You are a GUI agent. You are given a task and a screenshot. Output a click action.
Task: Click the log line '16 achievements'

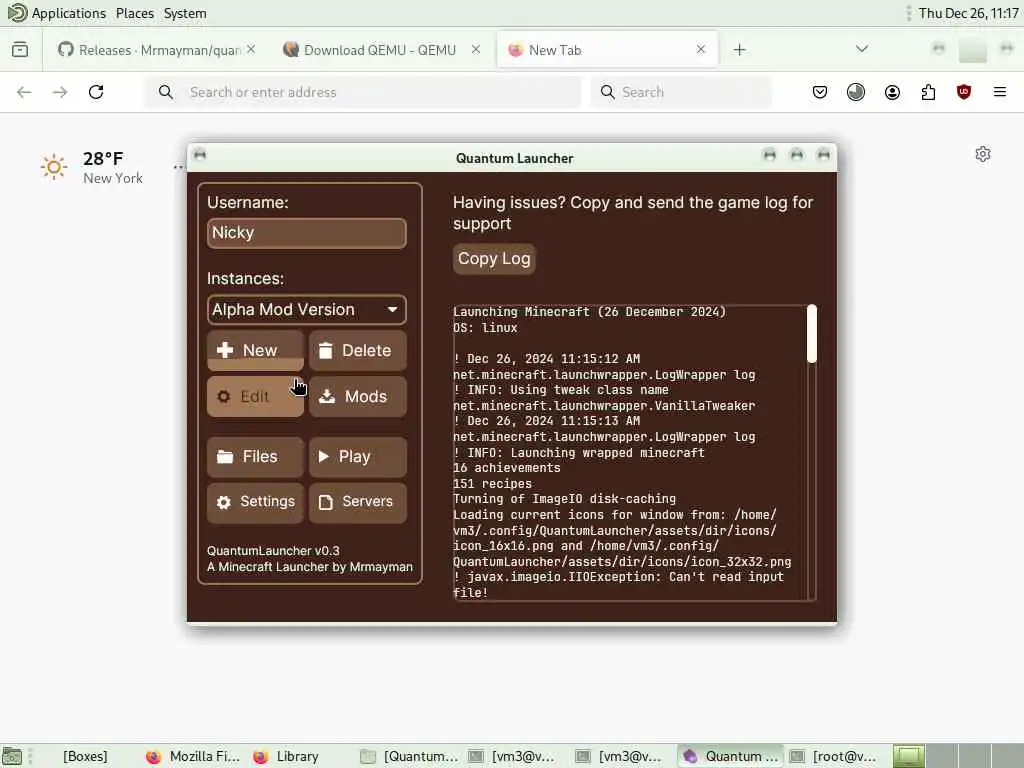tap(507, 468)
